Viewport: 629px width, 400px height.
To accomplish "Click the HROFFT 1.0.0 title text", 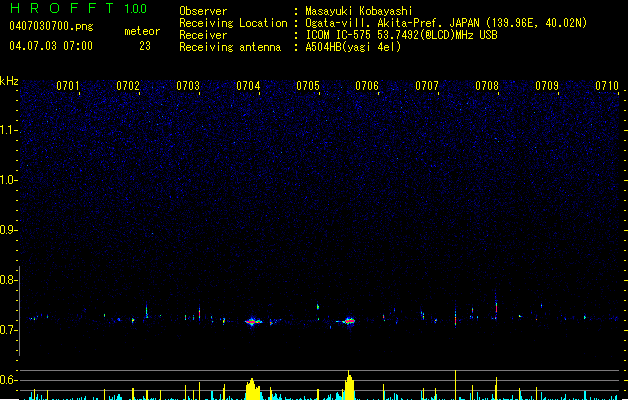I will click(x=78, y=8).
